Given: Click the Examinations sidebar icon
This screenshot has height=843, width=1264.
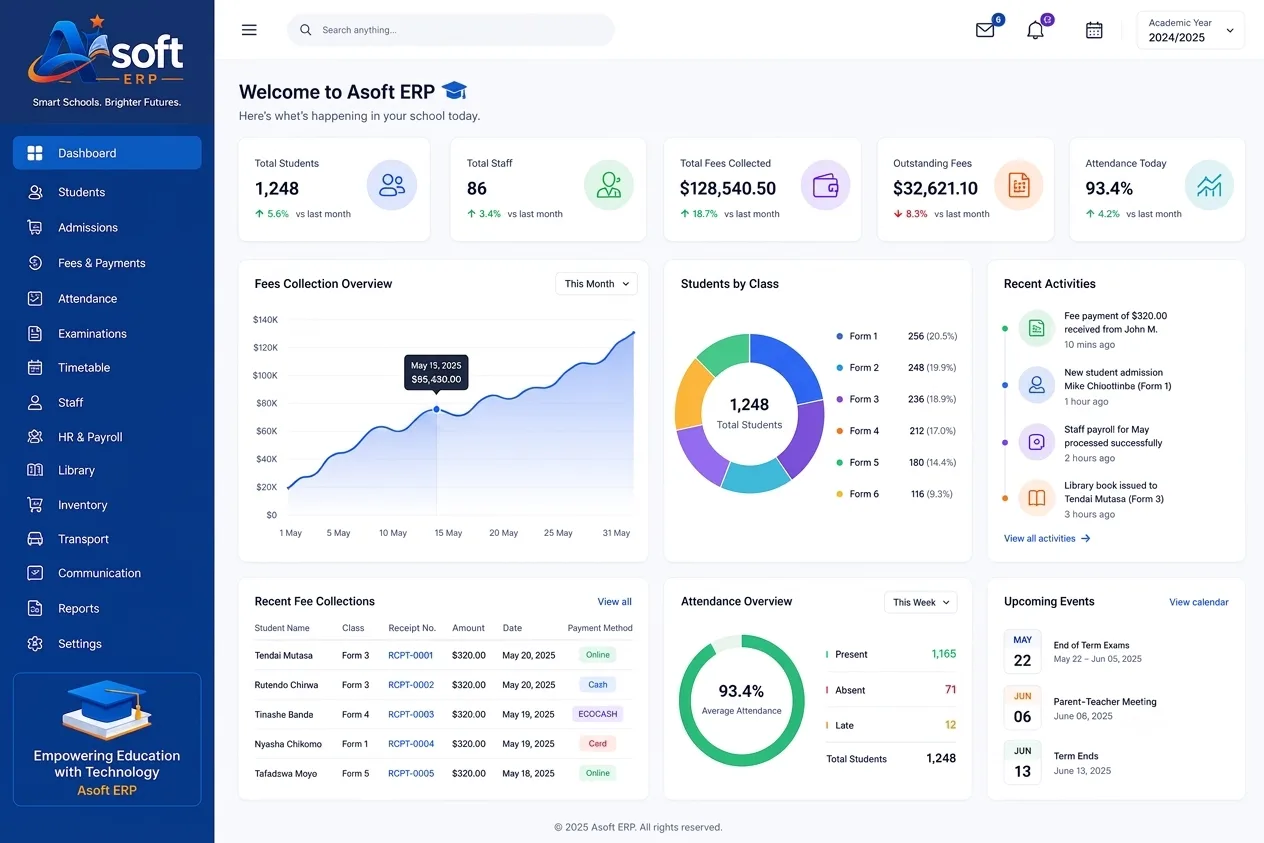Looking at the screenshot, I should click(35, 333).
